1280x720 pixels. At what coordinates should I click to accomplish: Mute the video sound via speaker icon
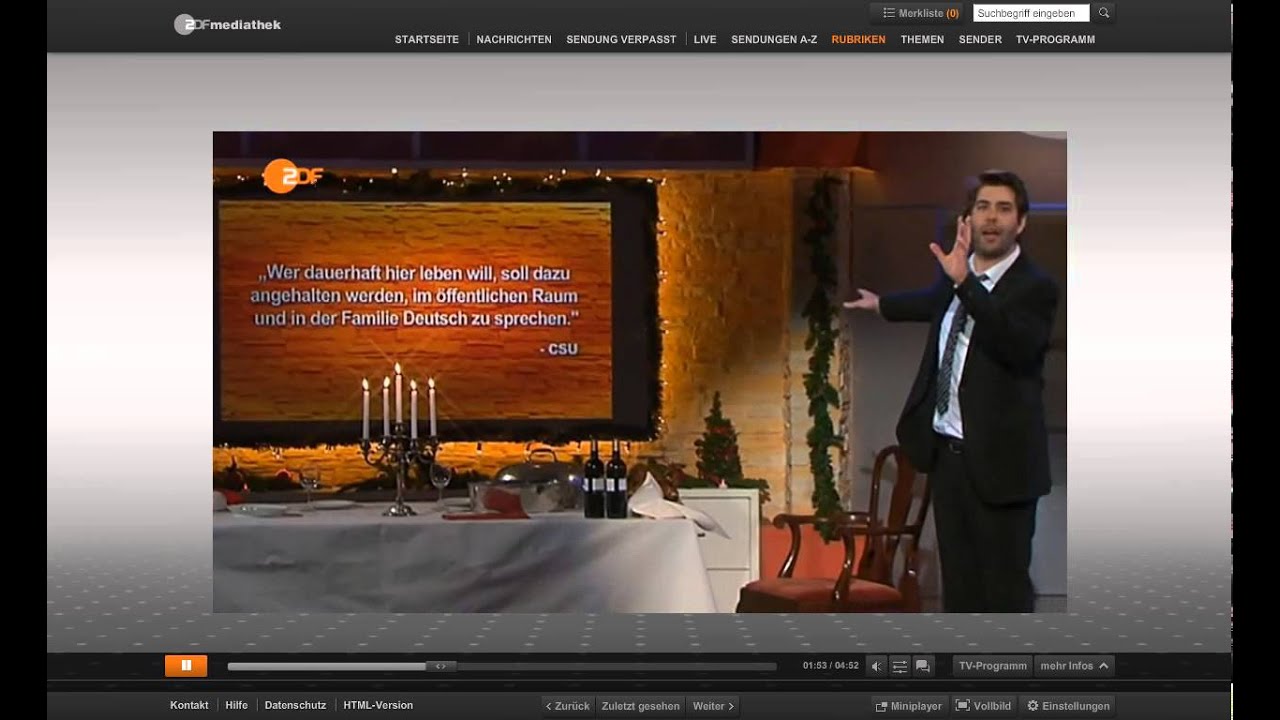tap(876, 666)
